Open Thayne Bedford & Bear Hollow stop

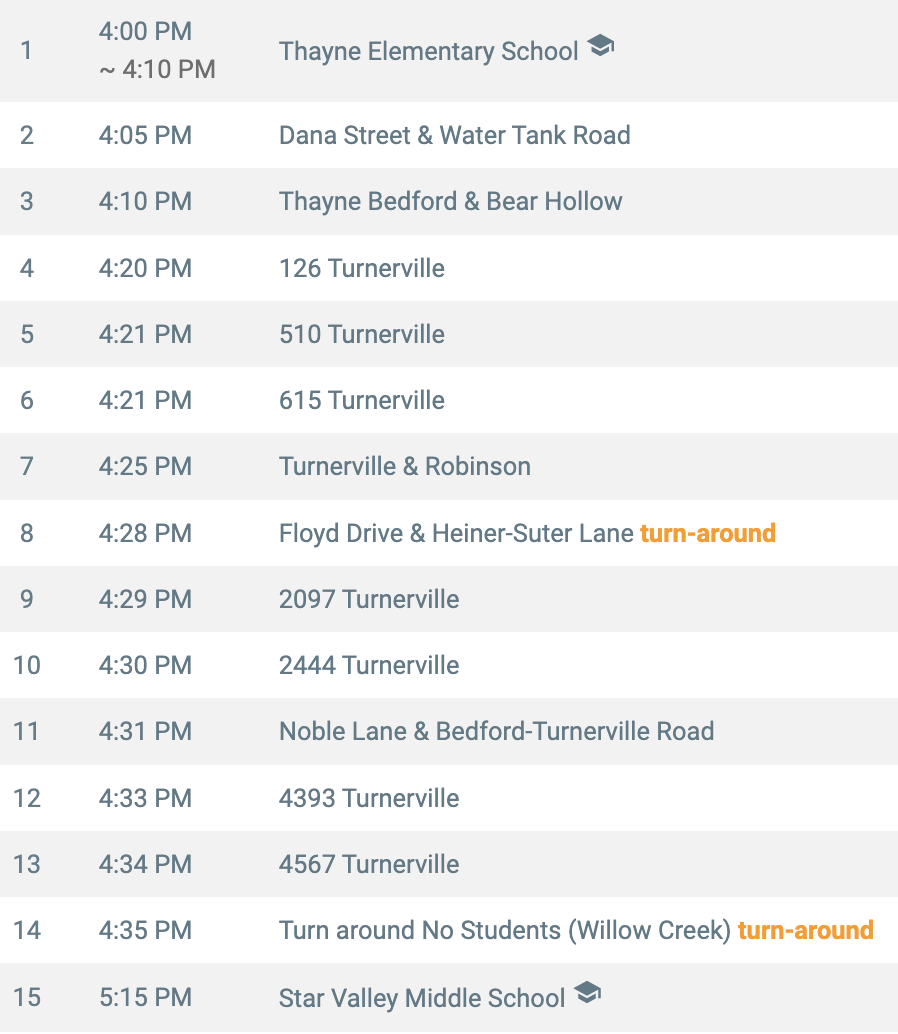click(x=450, y=201)
